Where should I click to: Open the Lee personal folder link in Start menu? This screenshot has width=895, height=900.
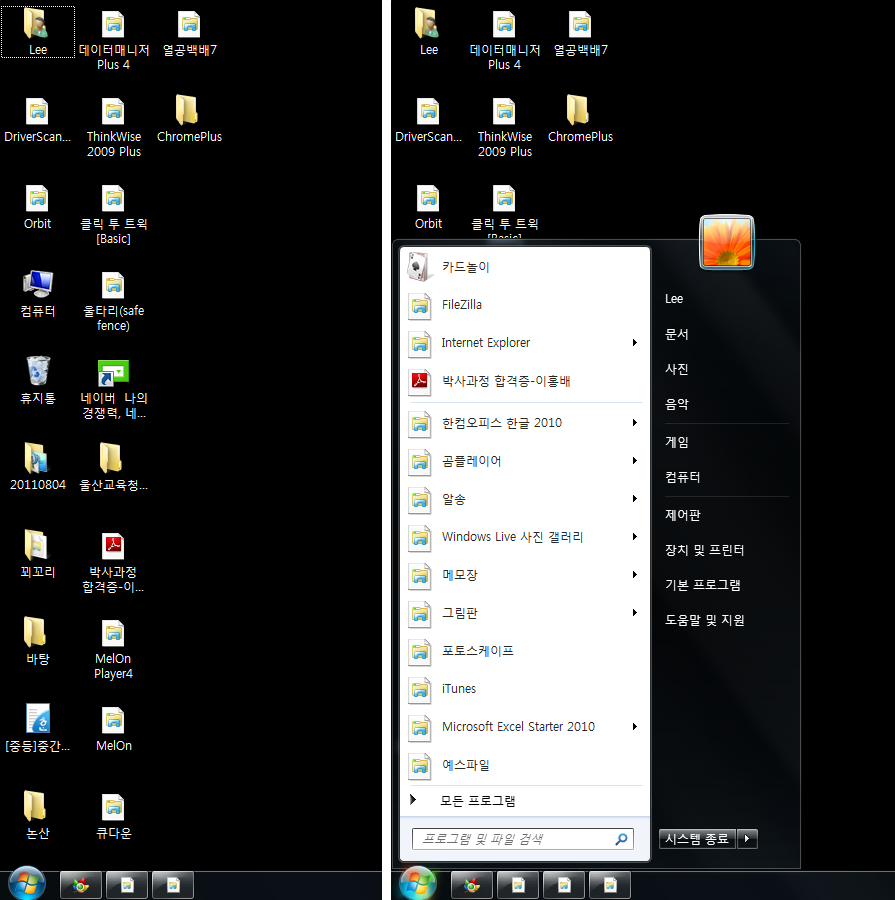pyautogui.click(x=673, y=299)
